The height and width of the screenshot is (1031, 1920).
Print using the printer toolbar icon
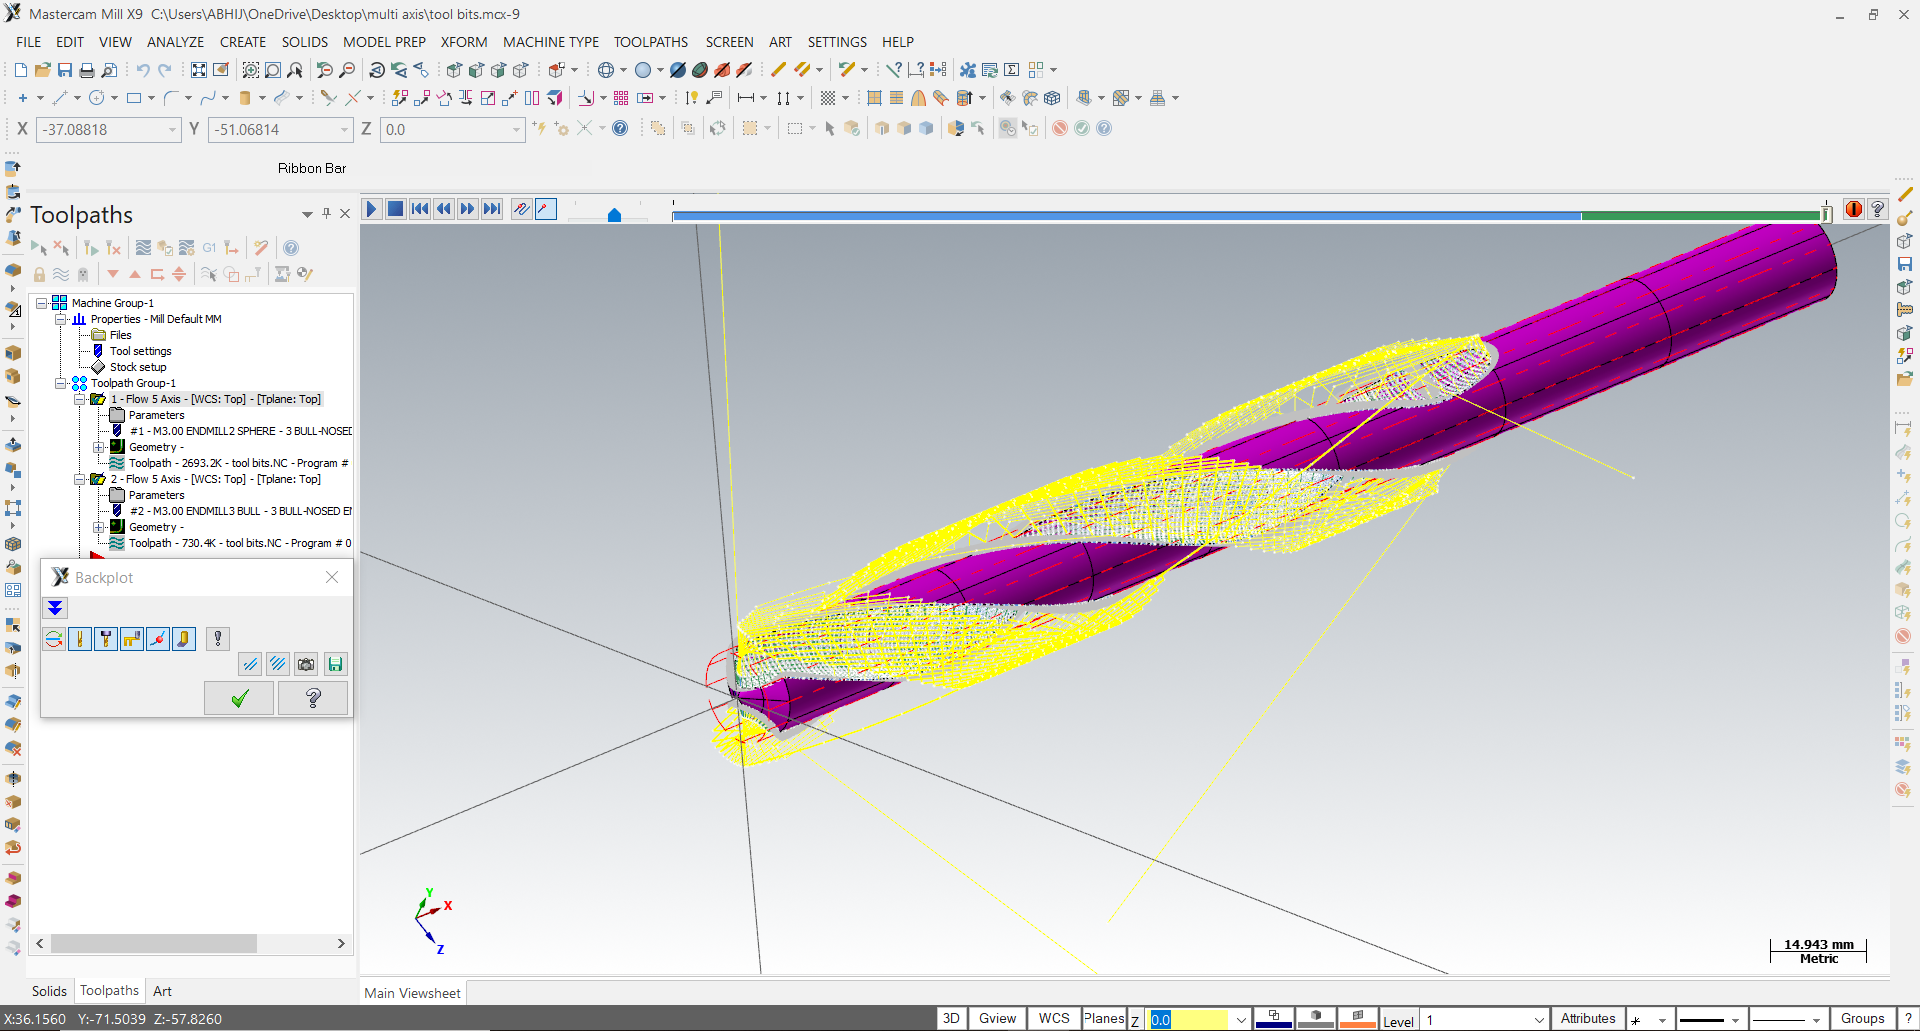[87, 70]
